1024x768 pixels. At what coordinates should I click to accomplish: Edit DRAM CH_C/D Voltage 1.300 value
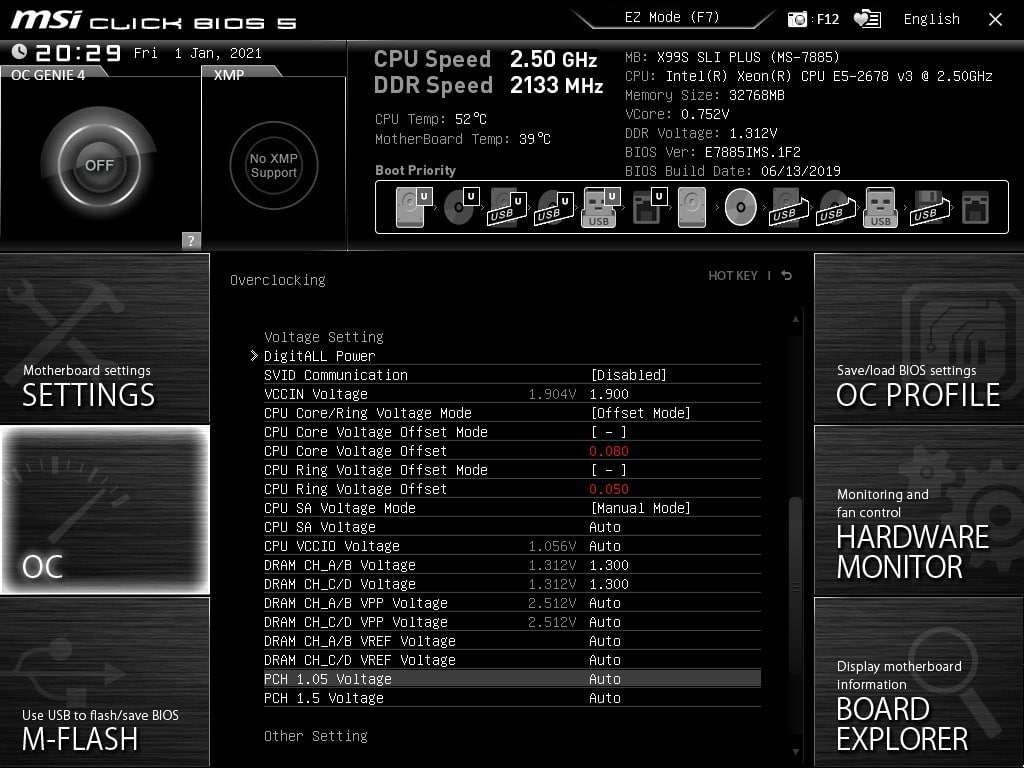609,583
